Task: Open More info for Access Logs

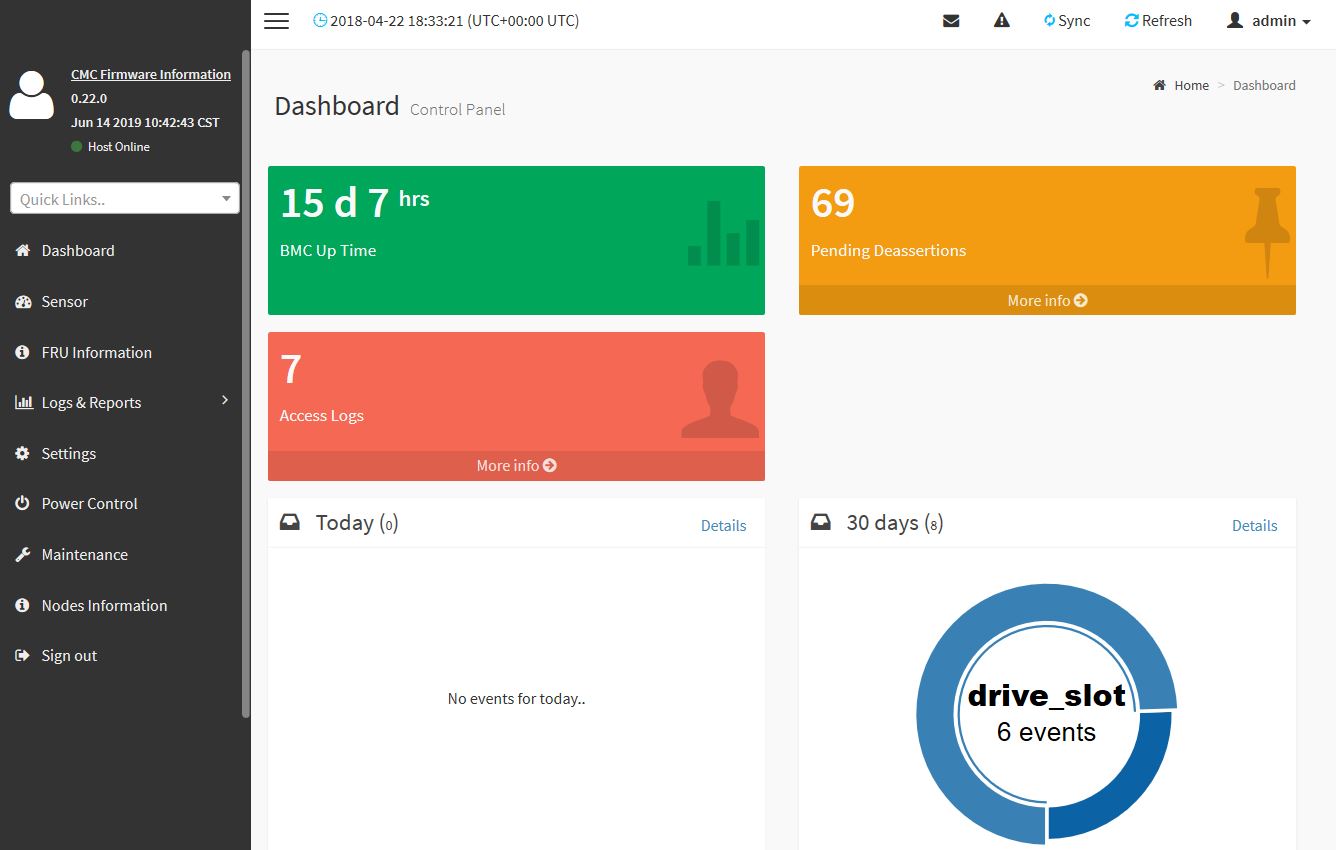Action: tap(516, 466)
